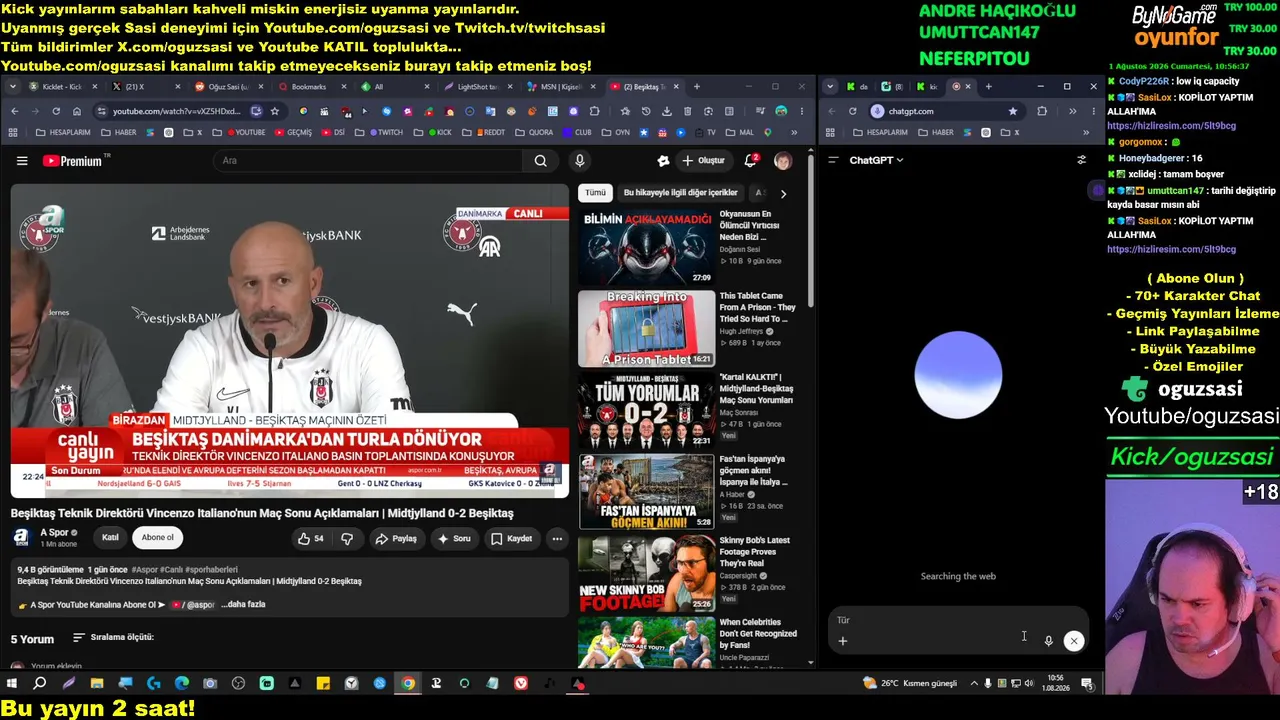Show more bookmarks in the YouTube window

(x=794, y=132)
